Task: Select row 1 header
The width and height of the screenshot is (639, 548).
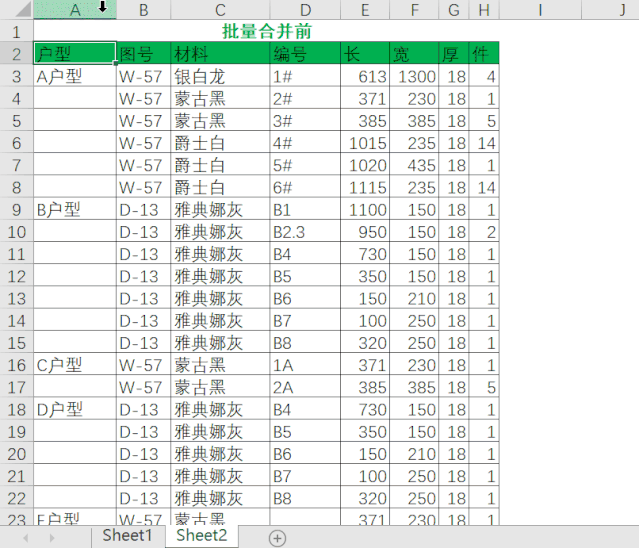Action: [16, 32]
